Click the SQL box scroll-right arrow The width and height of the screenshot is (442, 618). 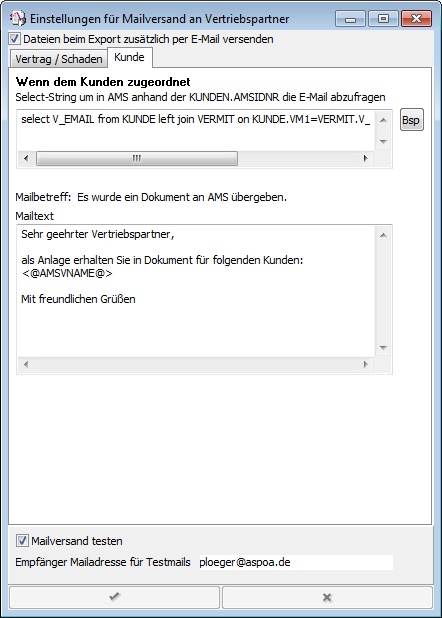click(365, 158)
